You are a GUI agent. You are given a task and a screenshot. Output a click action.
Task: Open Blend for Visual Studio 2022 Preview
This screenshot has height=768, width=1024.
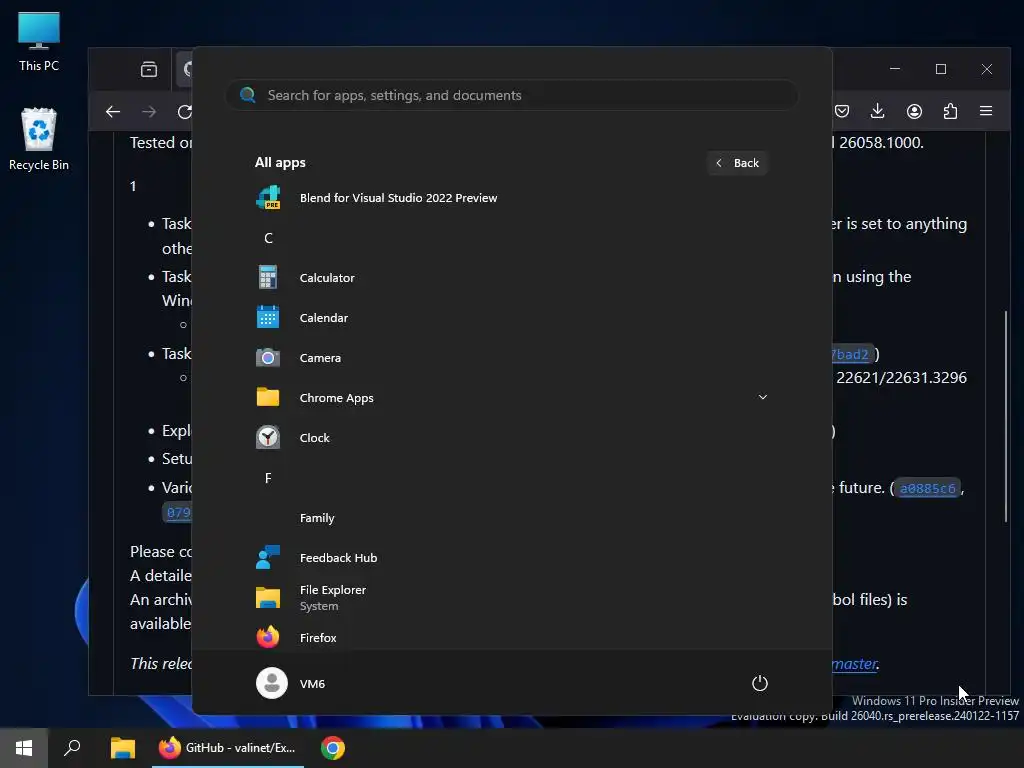click(x=511, y=198)
